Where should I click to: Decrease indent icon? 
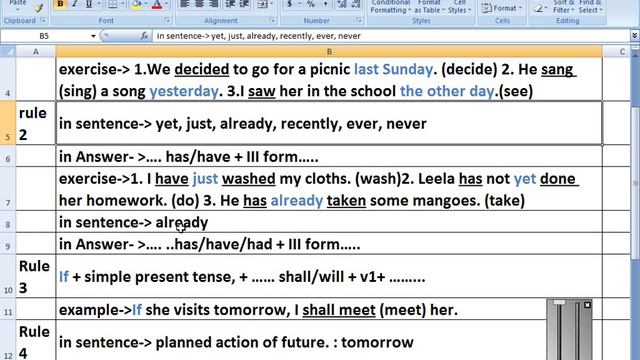coord(230,4)
